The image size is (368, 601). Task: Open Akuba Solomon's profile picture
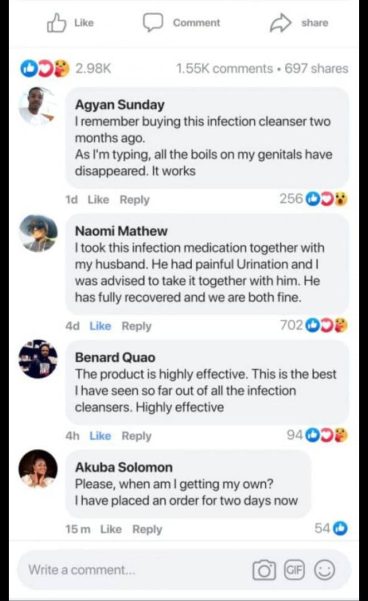tap(38, 468)
